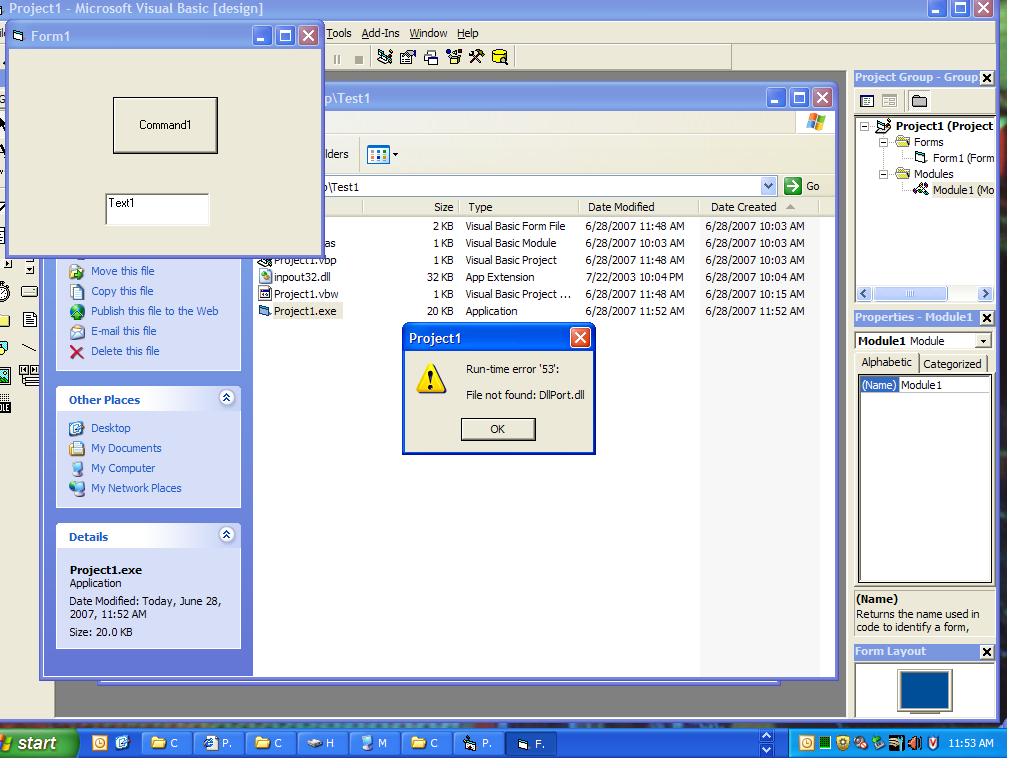The width and height of the screenshot is (1024, 768).
Task: Click the My Computer icon in Other Places
Action: click(x=77, y=468)
